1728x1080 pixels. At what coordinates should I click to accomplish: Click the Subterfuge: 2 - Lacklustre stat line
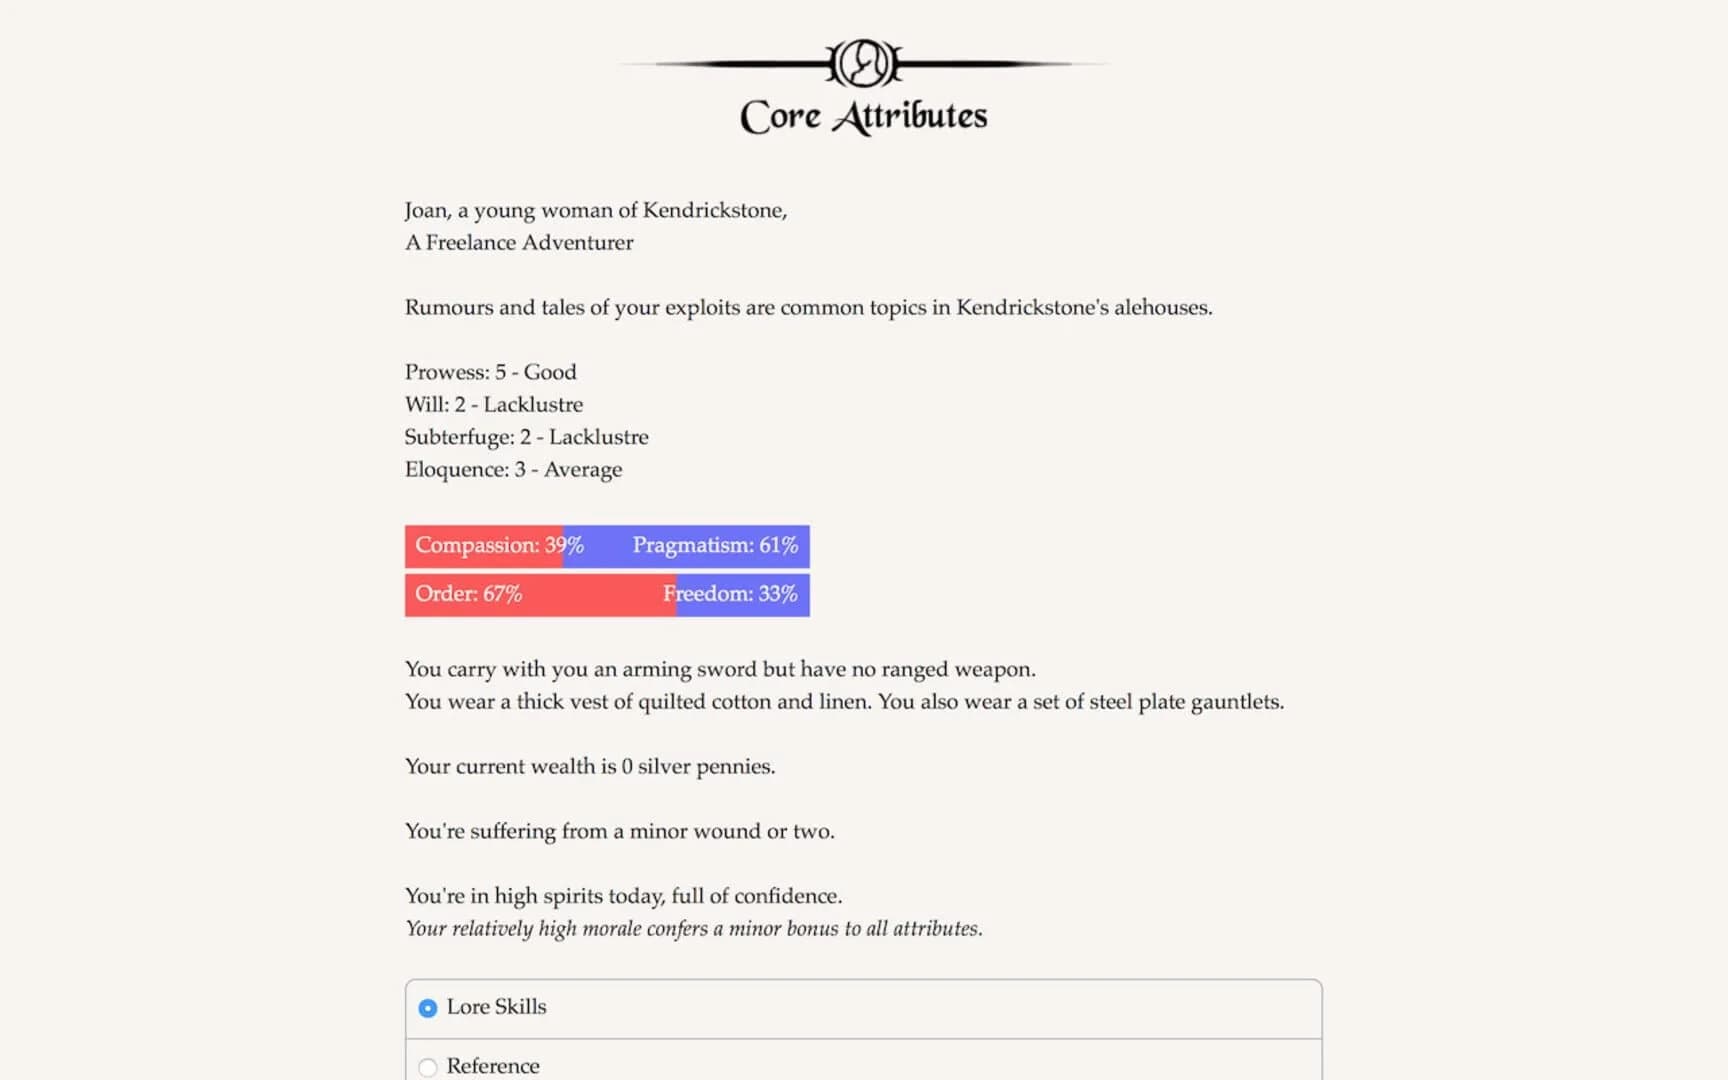[526, 437]
